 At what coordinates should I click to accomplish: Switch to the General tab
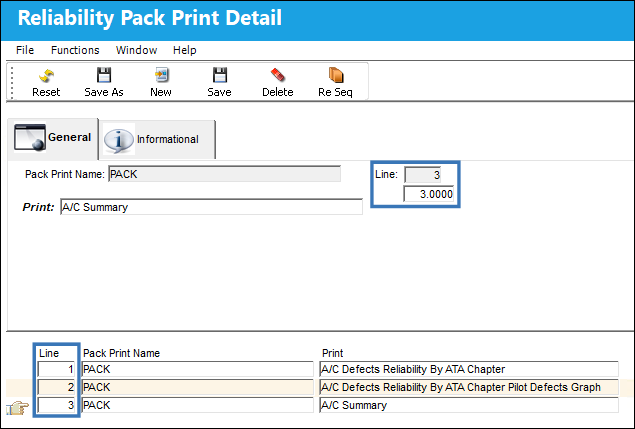(53, 139)
